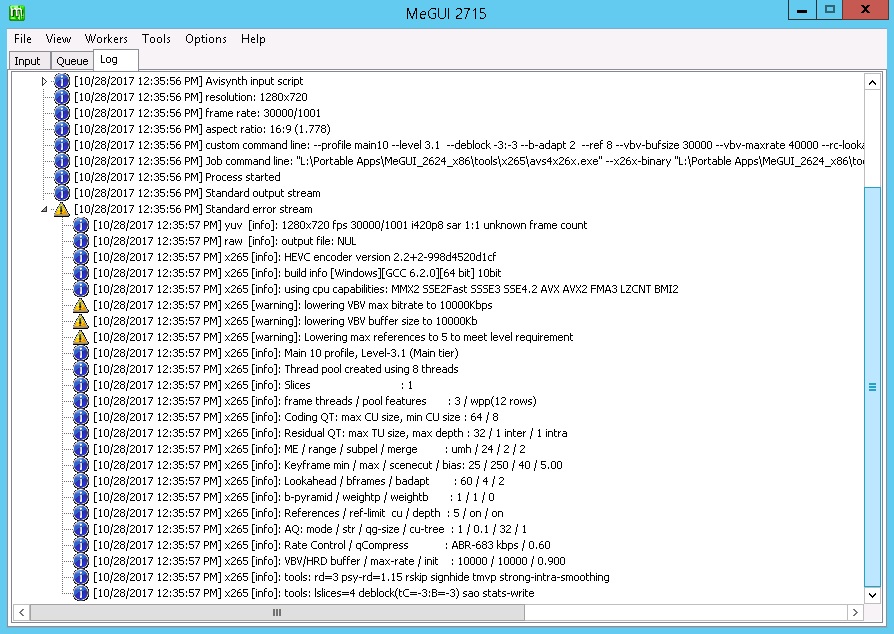Image resolution: width=894 pixels, height=634 pixels.
Task: Minimize the MeGUI window
Action: tap(802, 10)
